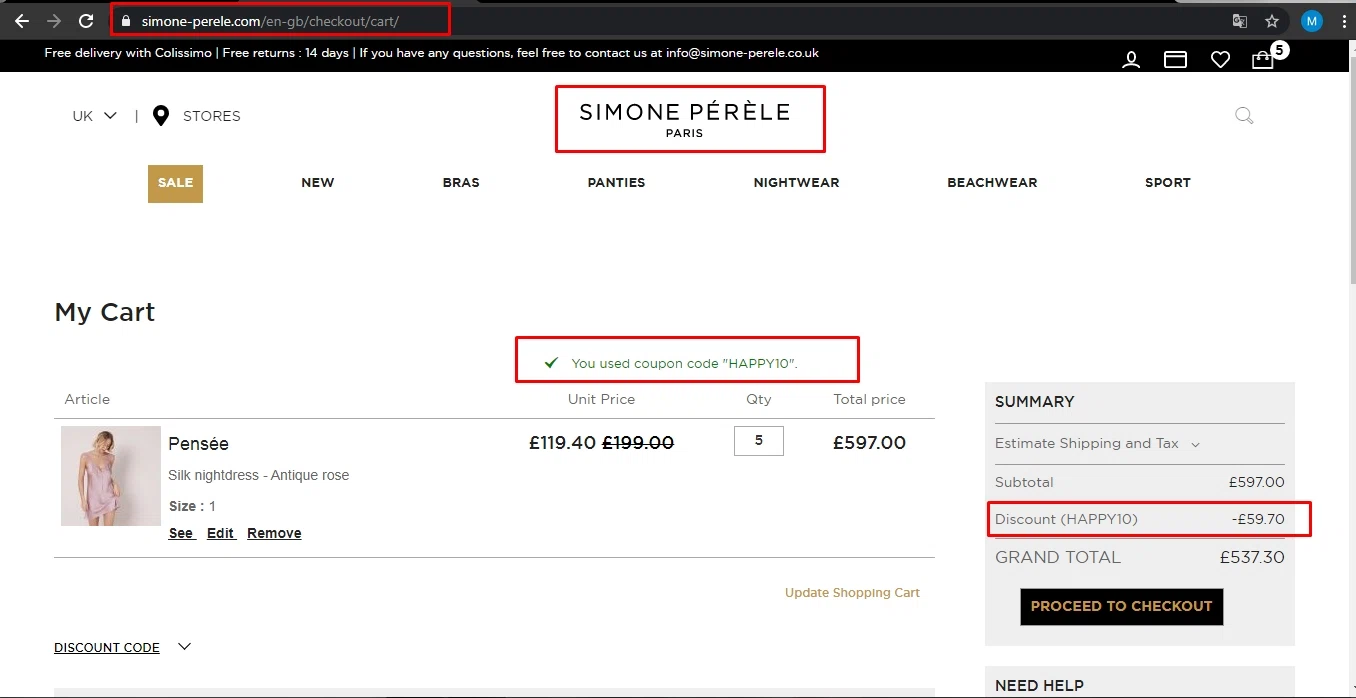Open the BEACHWEAR menu
1356x698 pixels.
(992, 183)
